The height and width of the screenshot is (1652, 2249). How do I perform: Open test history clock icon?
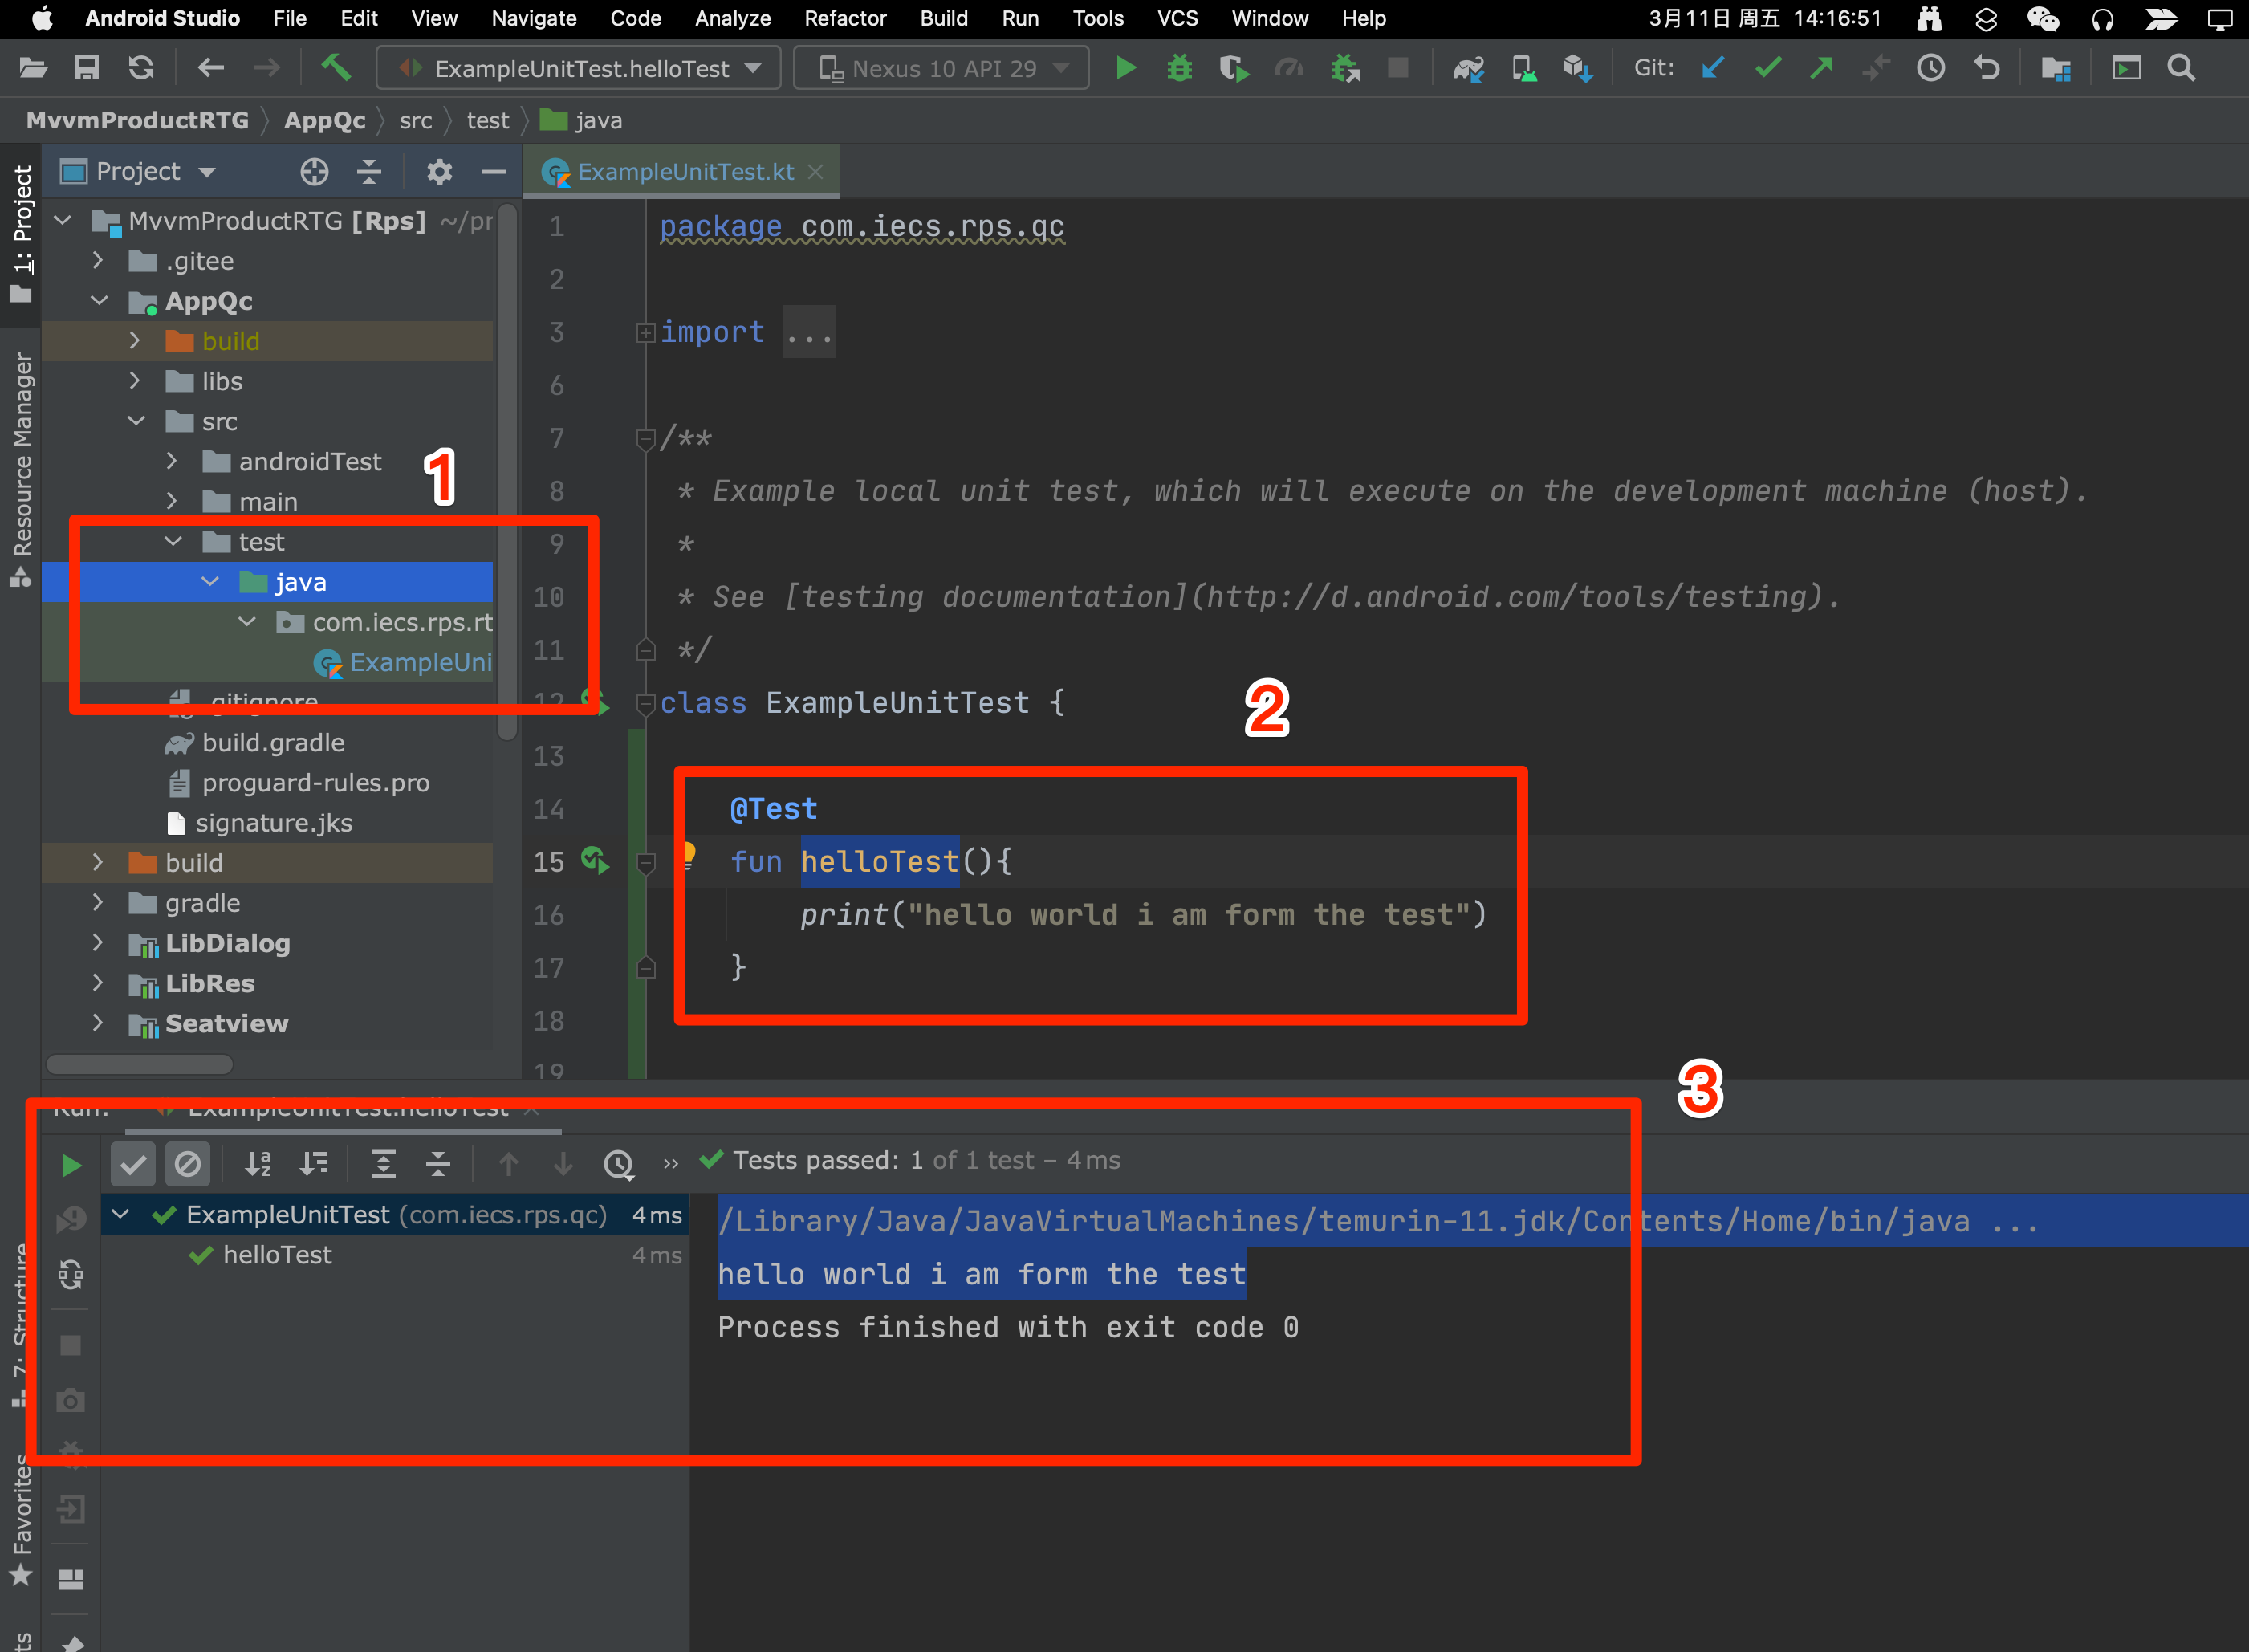pyautogui.click(x=619, y=1163)
